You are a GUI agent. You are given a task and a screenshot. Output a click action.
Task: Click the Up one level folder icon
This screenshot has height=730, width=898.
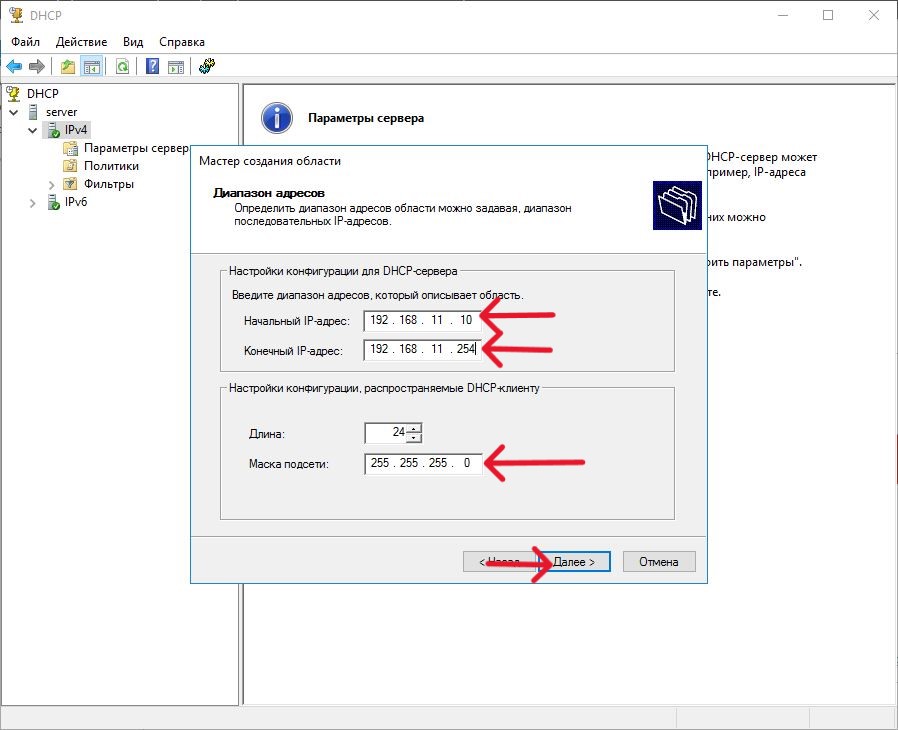(x=68, y=67)
